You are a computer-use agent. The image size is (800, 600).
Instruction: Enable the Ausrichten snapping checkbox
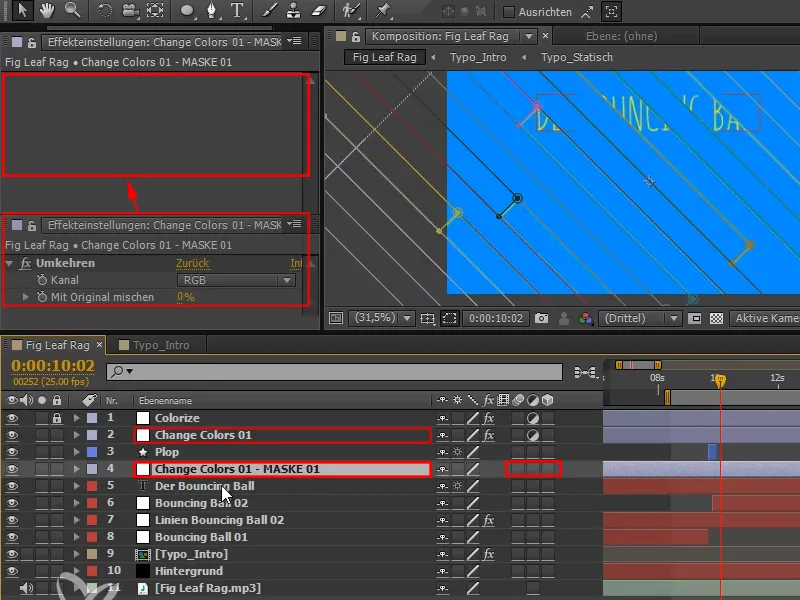(509, 12)
